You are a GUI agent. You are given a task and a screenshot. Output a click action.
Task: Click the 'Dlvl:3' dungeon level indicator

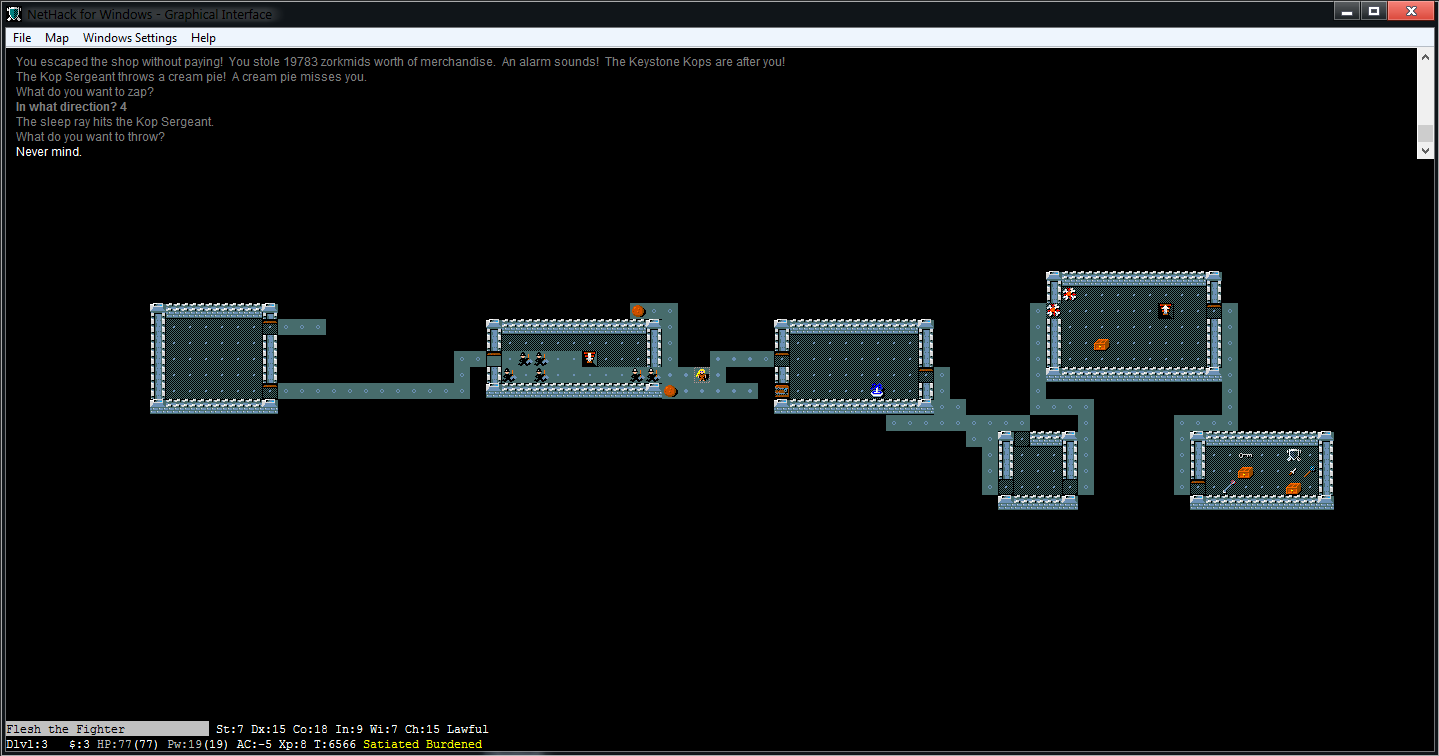(x=27, y=744)
